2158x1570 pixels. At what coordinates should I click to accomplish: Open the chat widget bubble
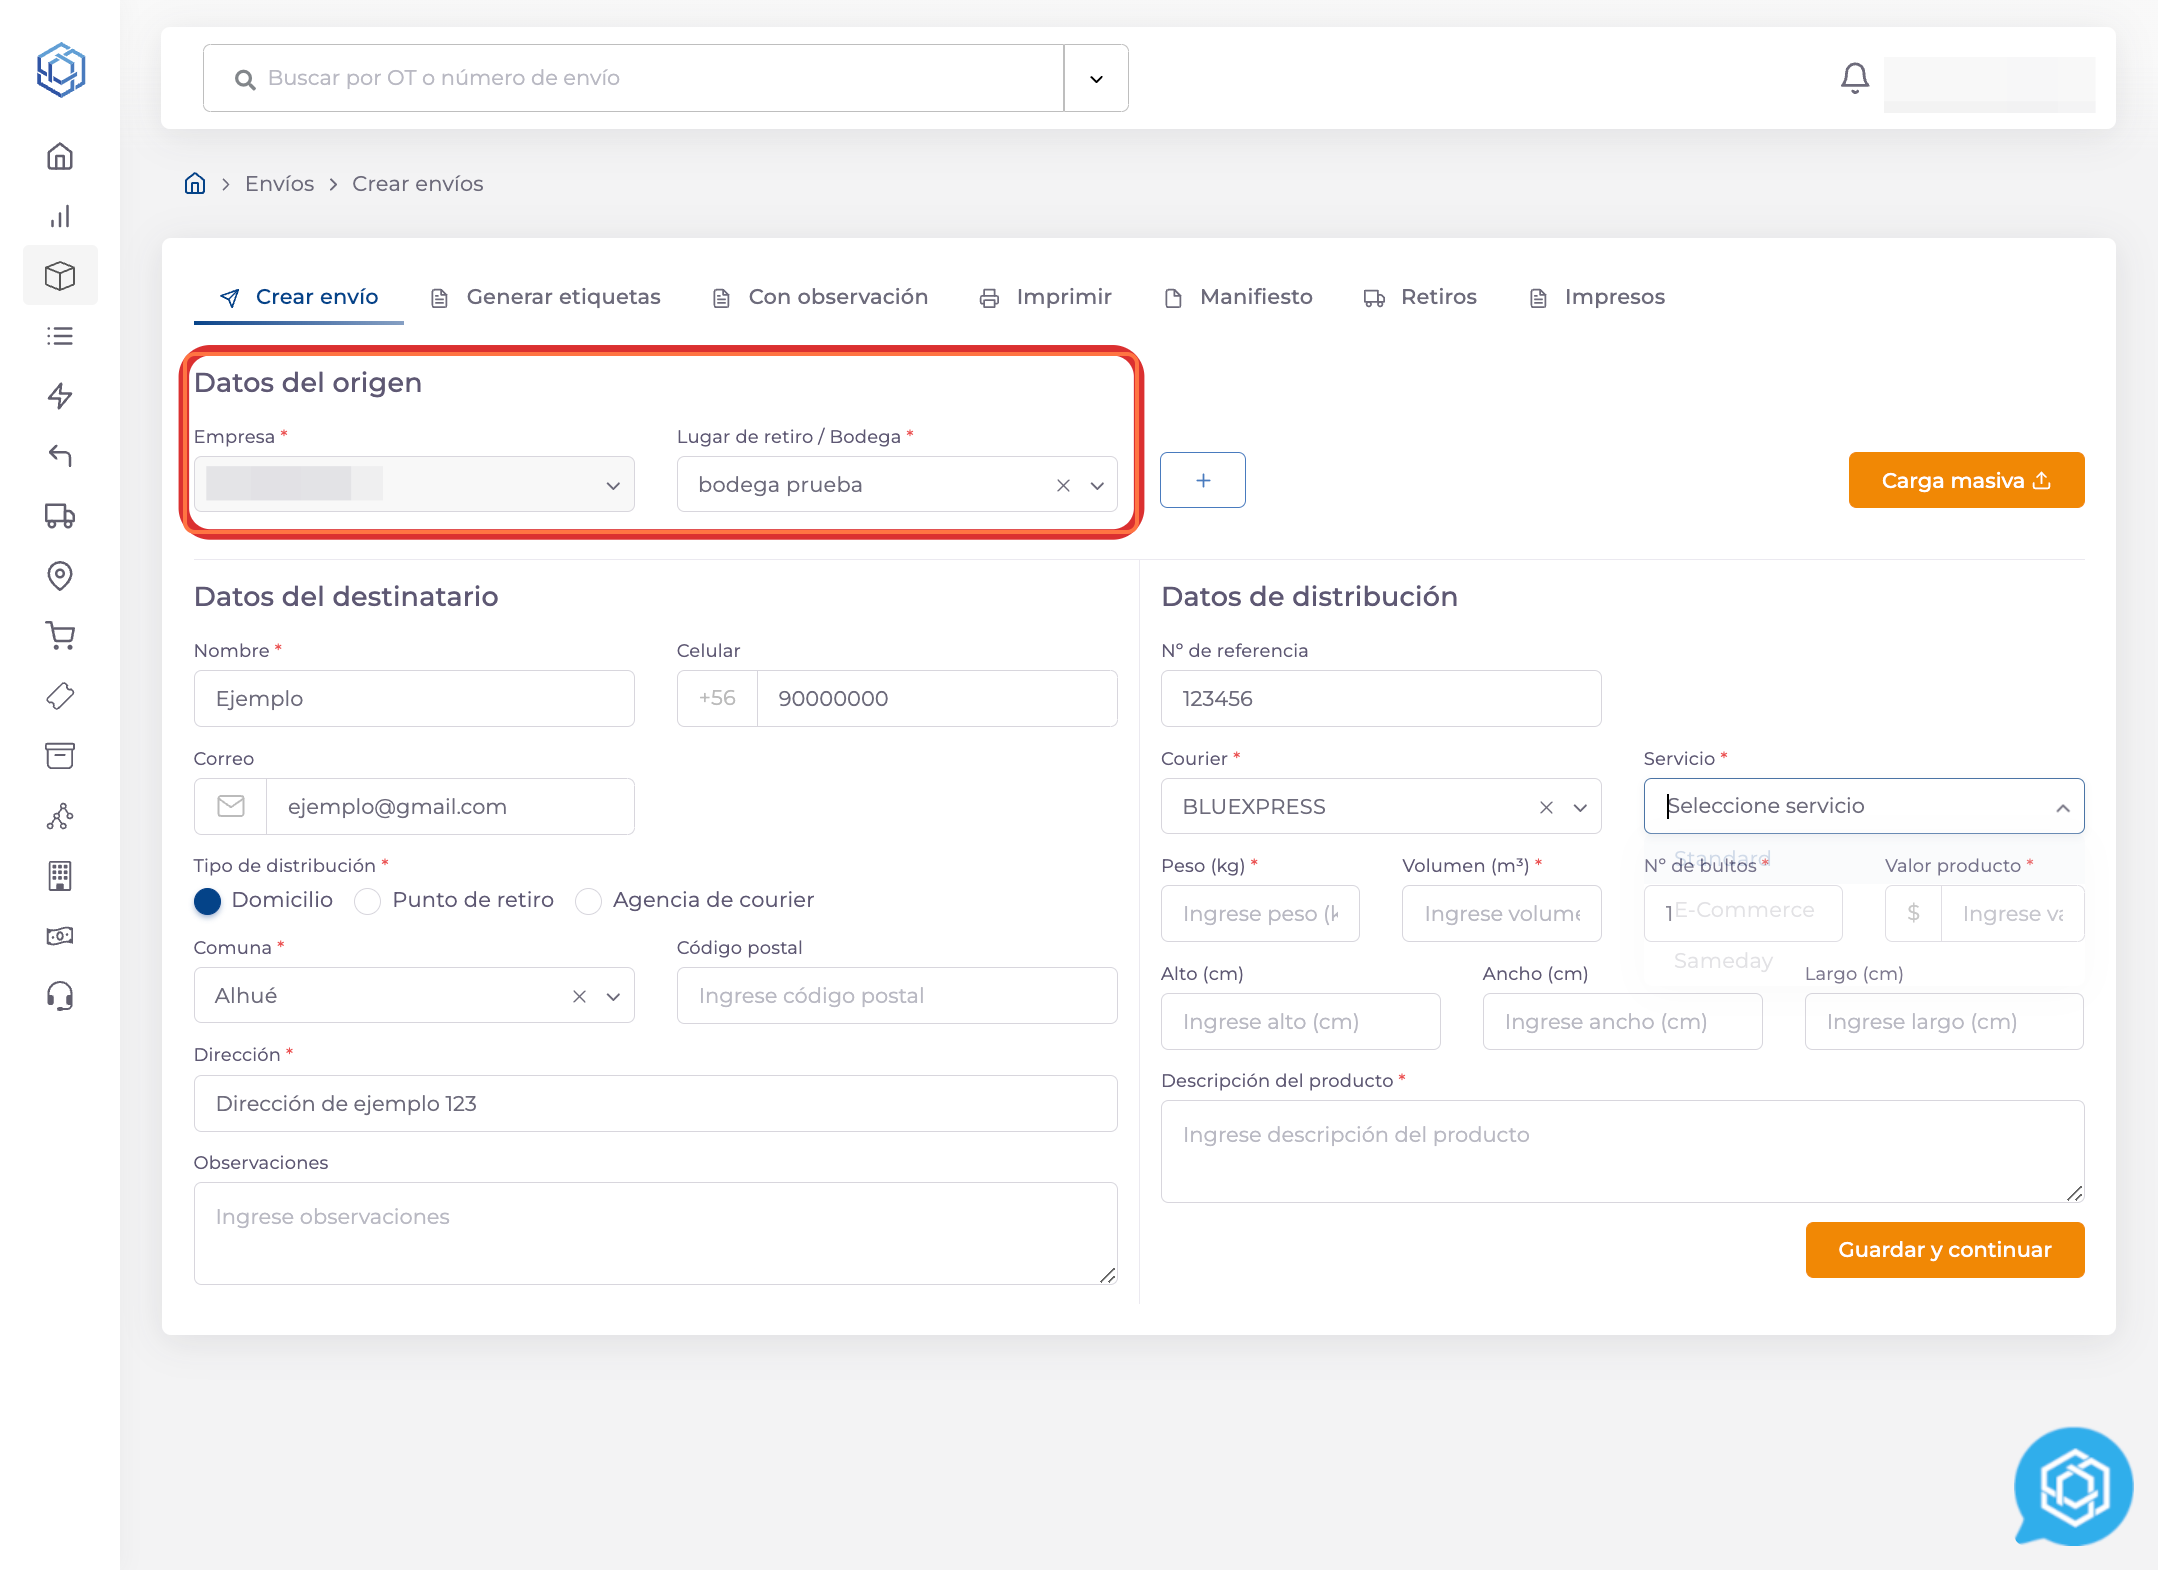click(x=2073, y=1487)
